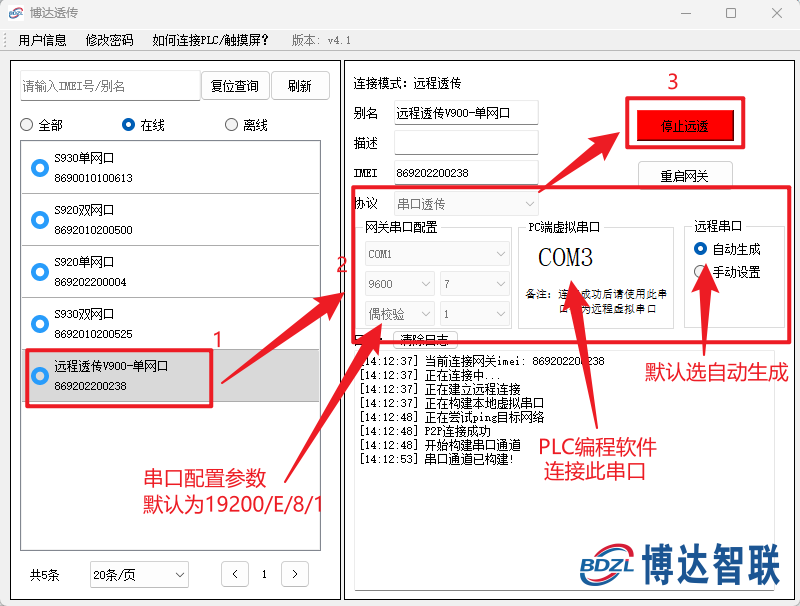
Task: Click the 清除日志 button
Action: point(426,339)
